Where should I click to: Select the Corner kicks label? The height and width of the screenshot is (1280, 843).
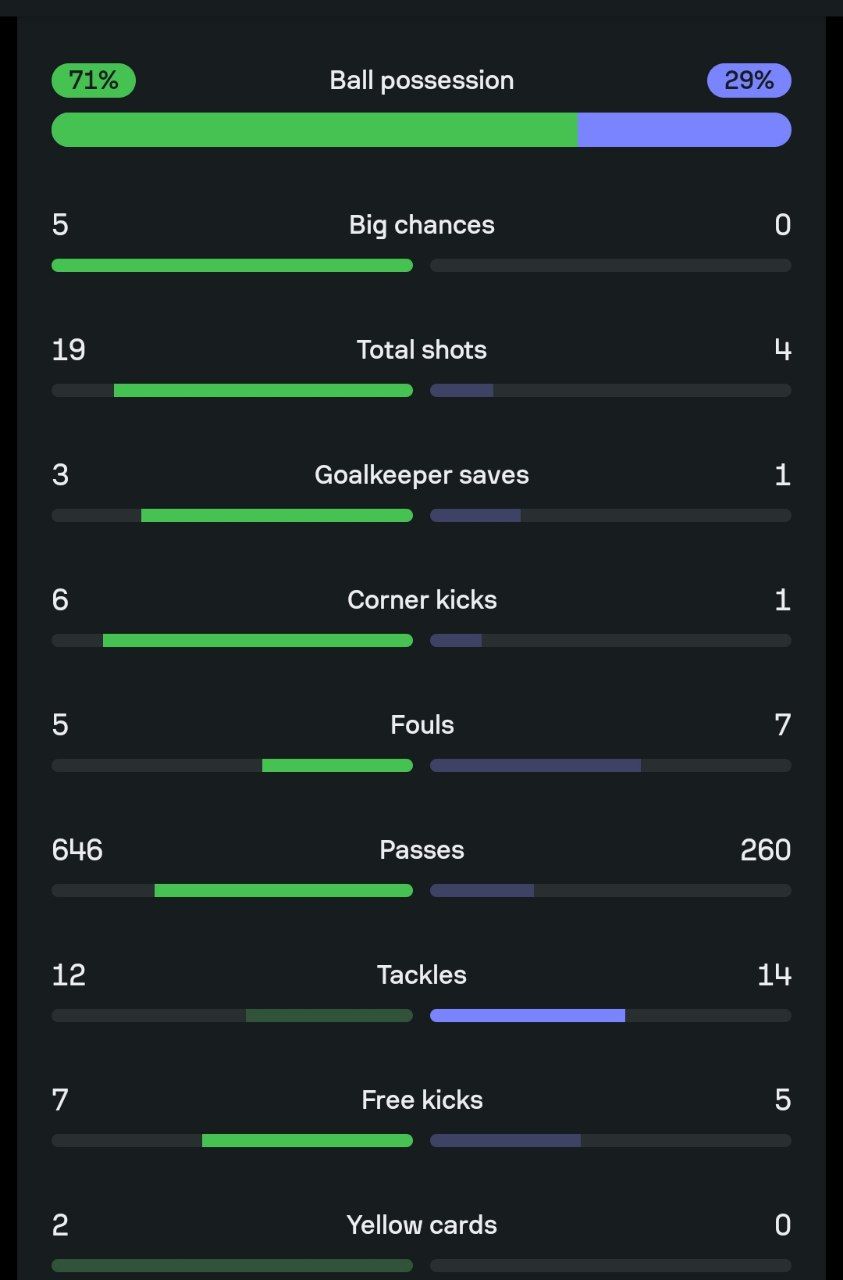(x=421, y=600)
